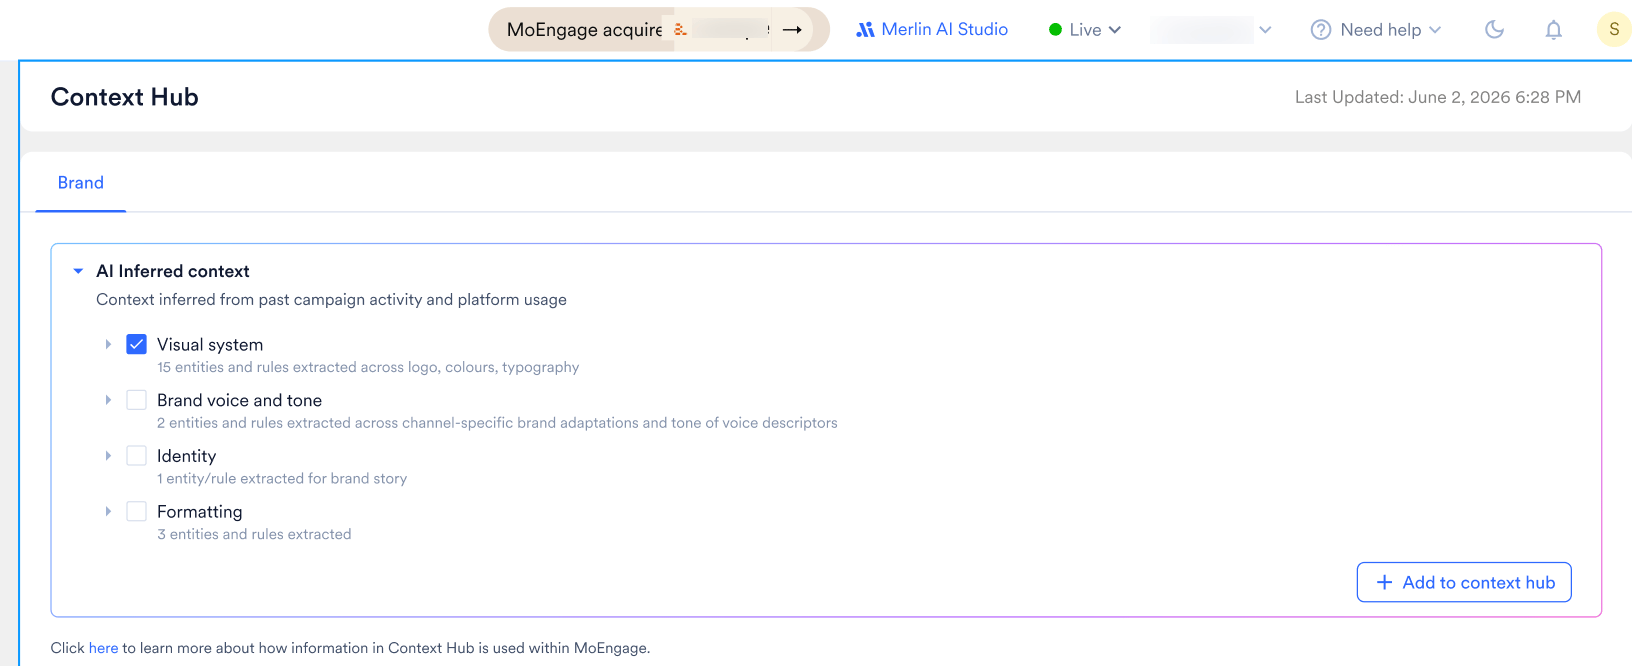Image resolution: width=1632 pixels, height=666 pixels.
Task: Check the Brand voice and tone checkbox
Action: (x=137, y=400)
